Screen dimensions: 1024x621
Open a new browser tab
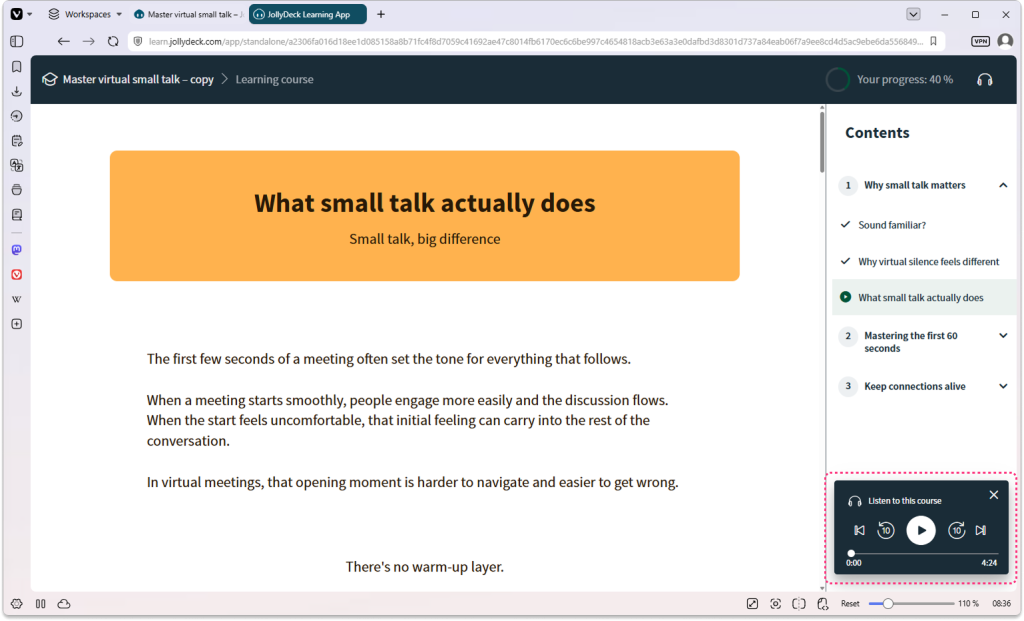click(x=381, y=14)
